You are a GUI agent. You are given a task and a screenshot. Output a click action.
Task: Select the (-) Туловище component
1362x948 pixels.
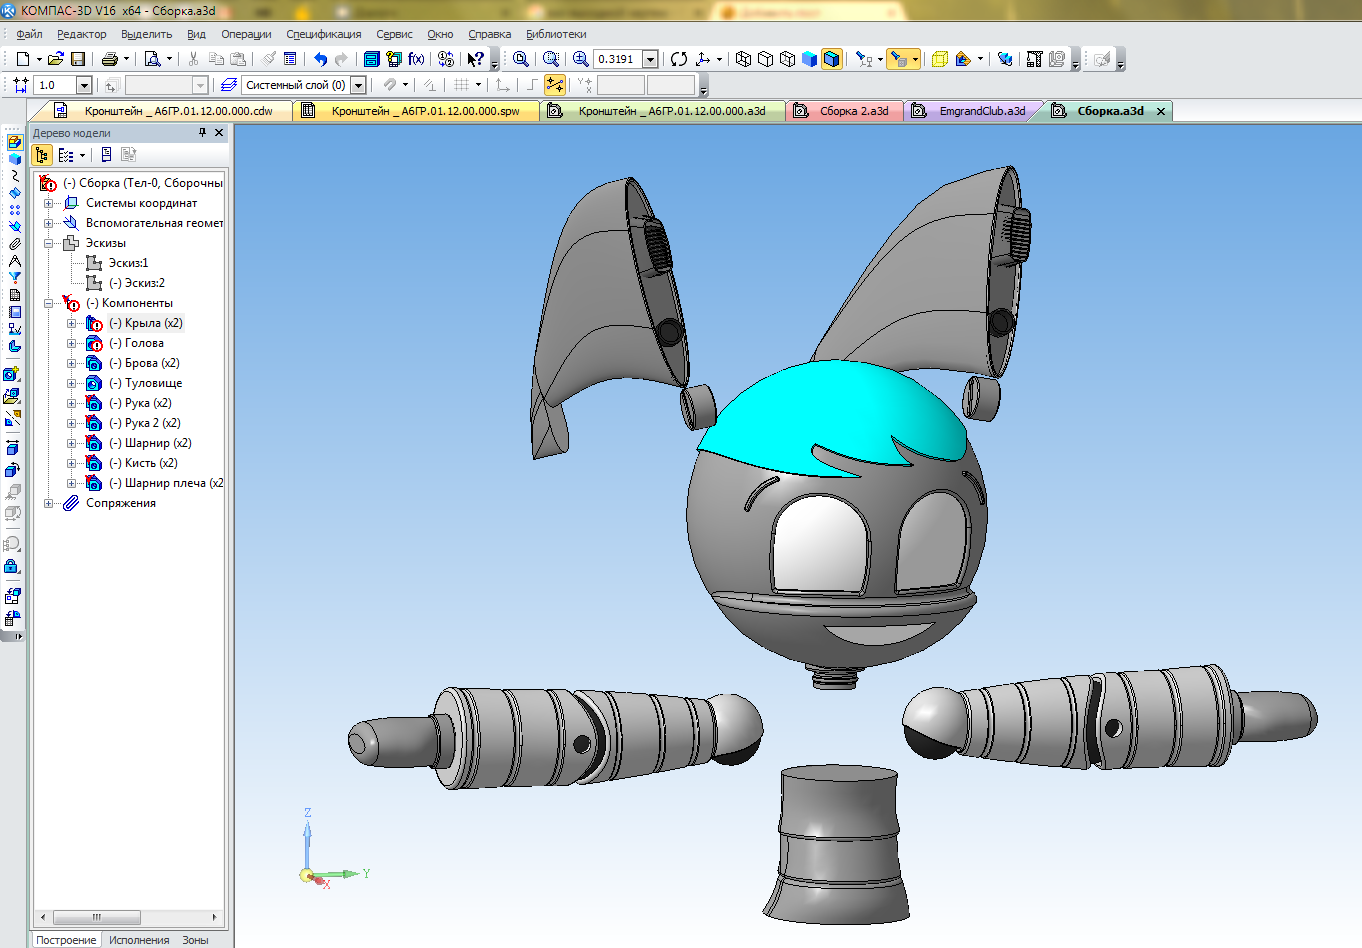coord(145,383)
